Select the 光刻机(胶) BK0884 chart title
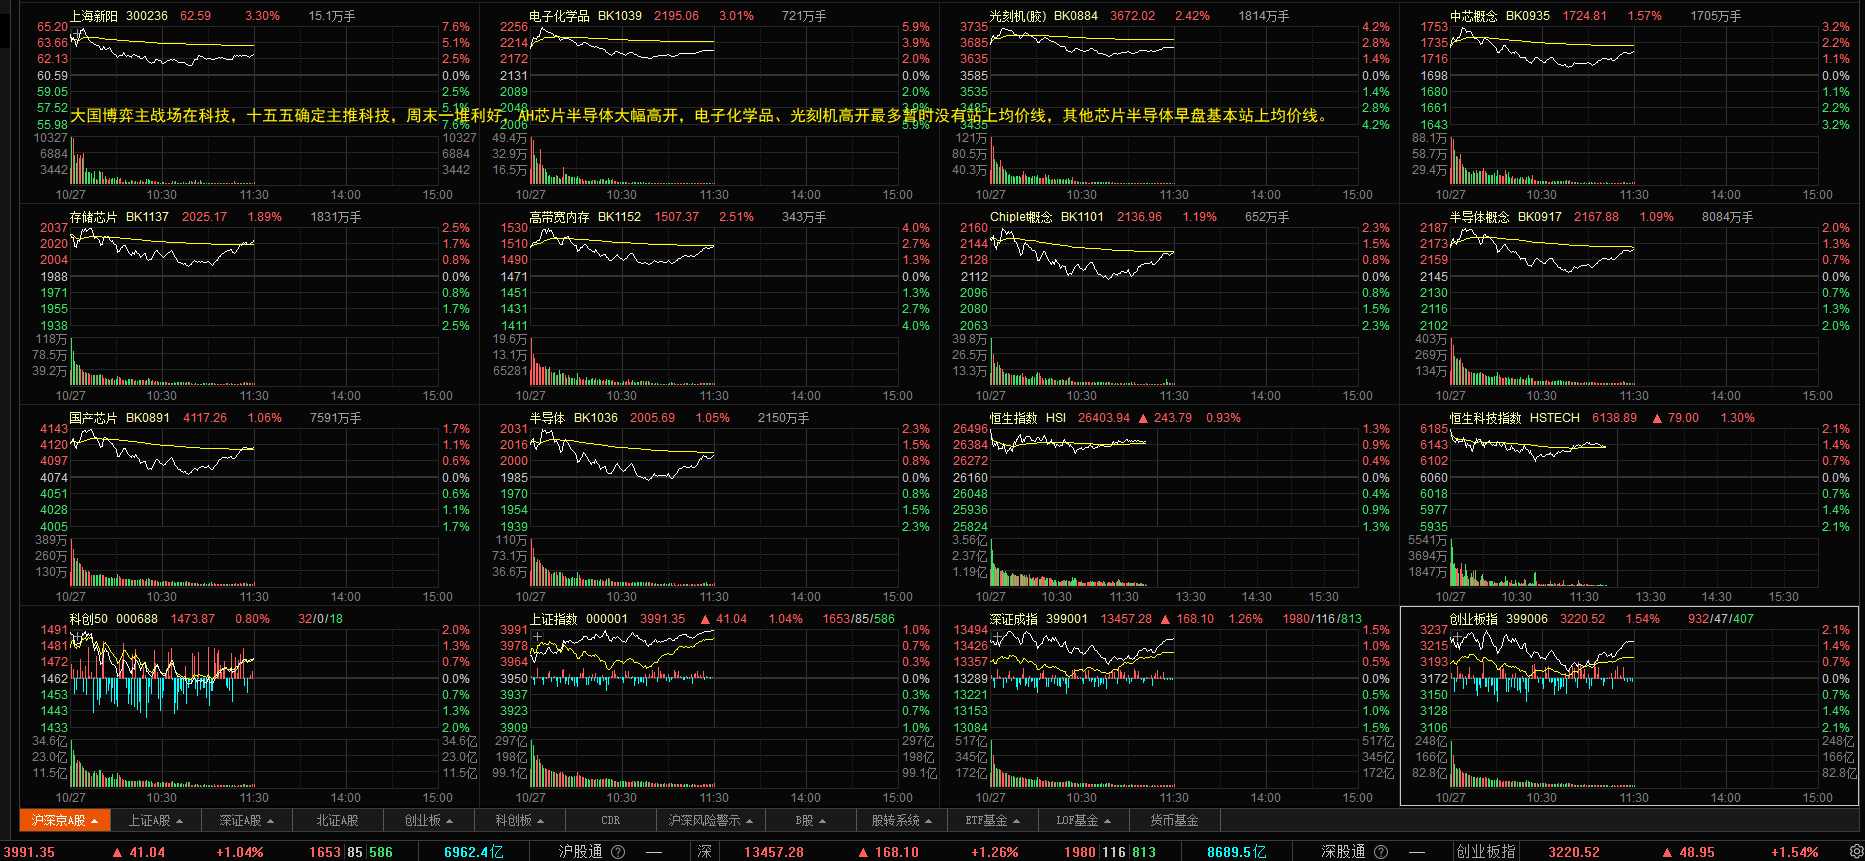Viewport: 1865px width, 861px height. pos(1044,16)
